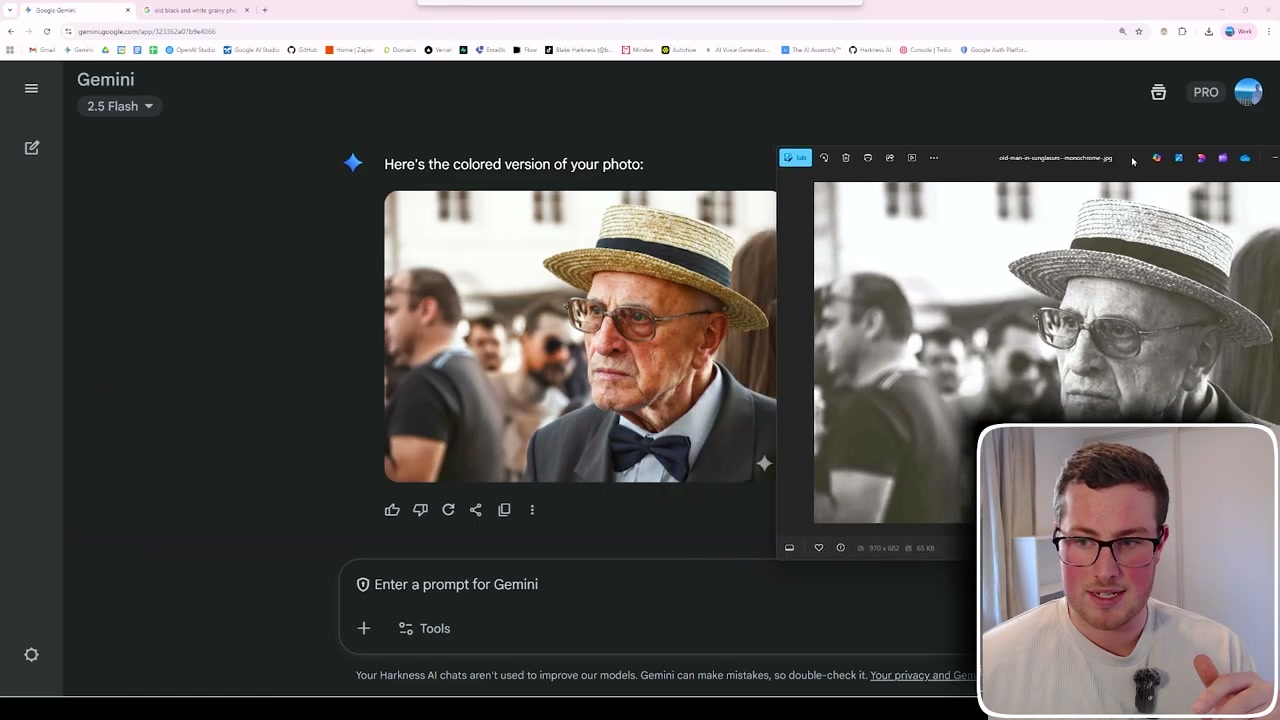Open the browser apps grid icon
Image resolution: width=1280 pixels, height=720 pixels.
tap(10, 50)
